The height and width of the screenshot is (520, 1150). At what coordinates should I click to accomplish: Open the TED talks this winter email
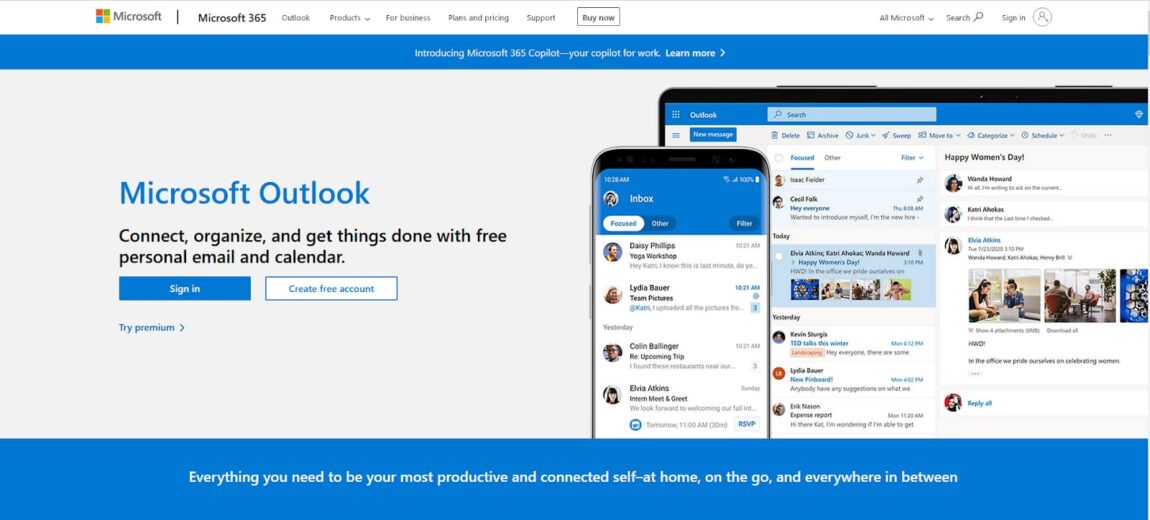(854, 343)
